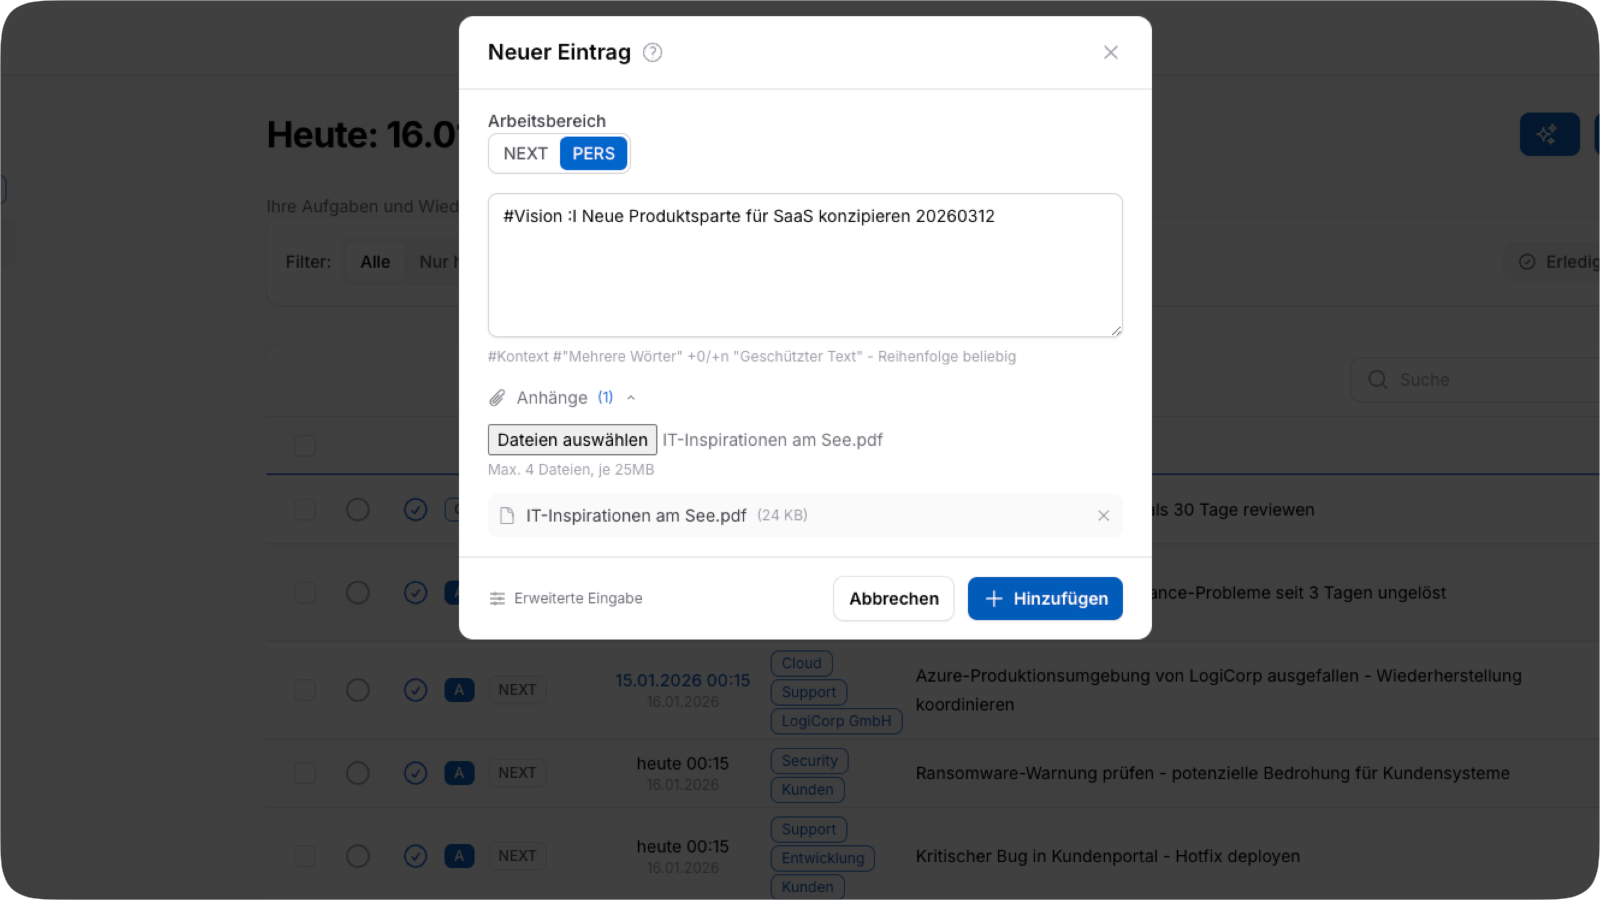This screenshot has height=900, width=1600.
Task: Expand the Erweiterte Eingabe options
Action: (x=578, y=598)
